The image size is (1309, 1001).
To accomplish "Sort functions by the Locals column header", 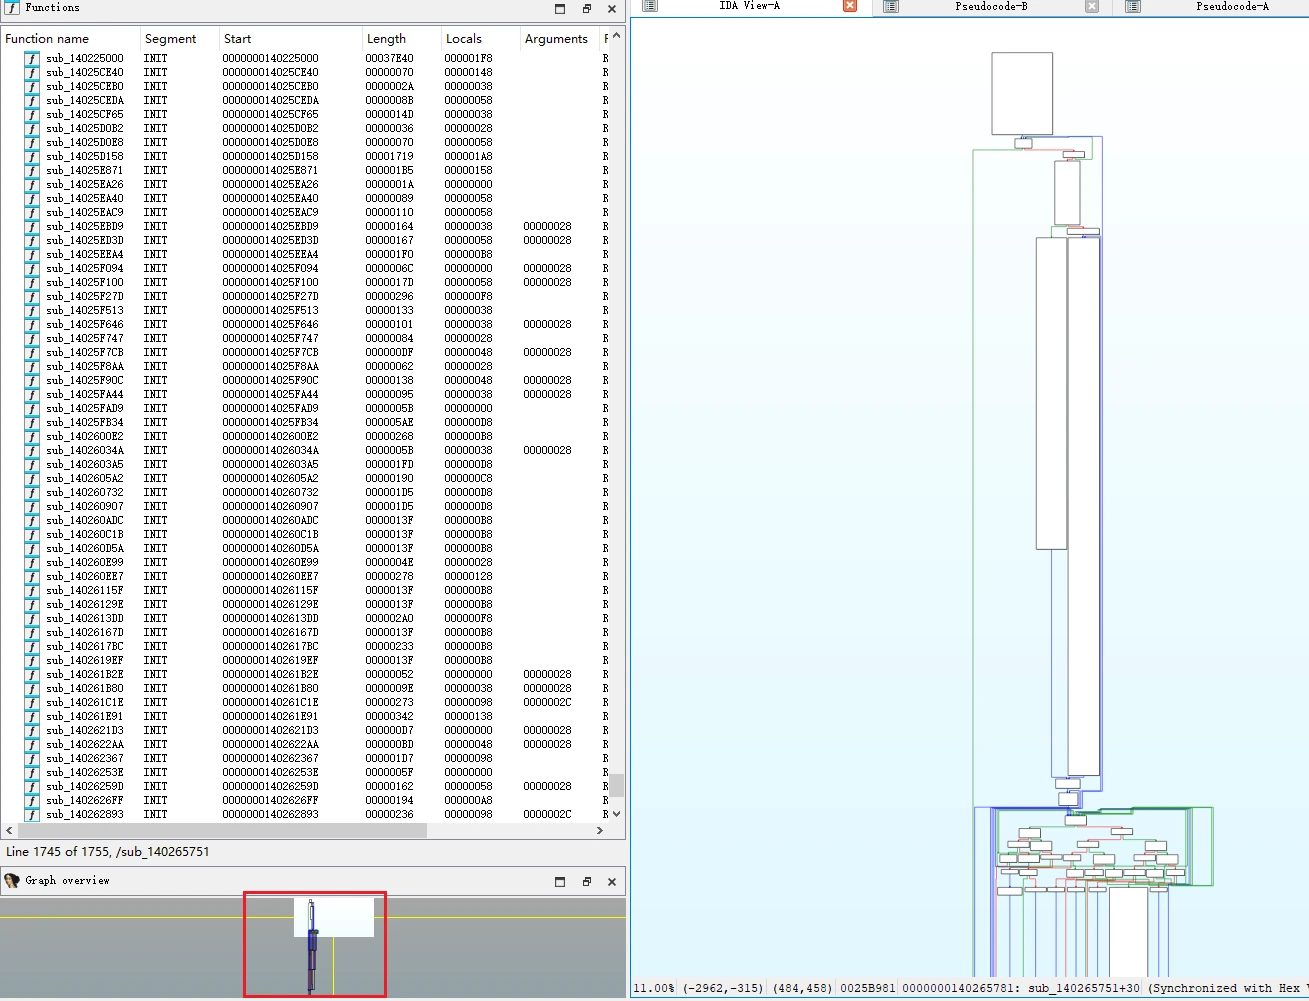I will click(x=464, y=39).
